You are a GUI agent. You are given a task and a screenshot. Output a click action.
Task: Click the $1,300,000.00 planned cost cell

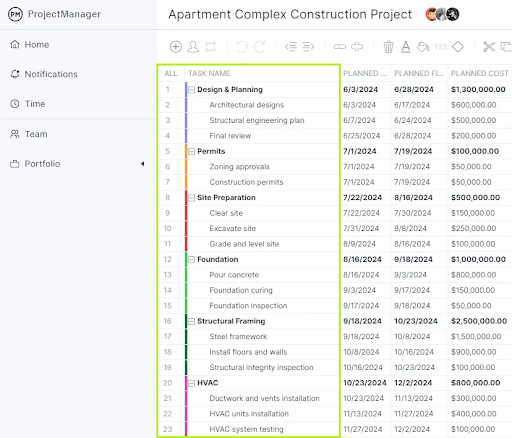pyautogui.click(x=478, y=89)
